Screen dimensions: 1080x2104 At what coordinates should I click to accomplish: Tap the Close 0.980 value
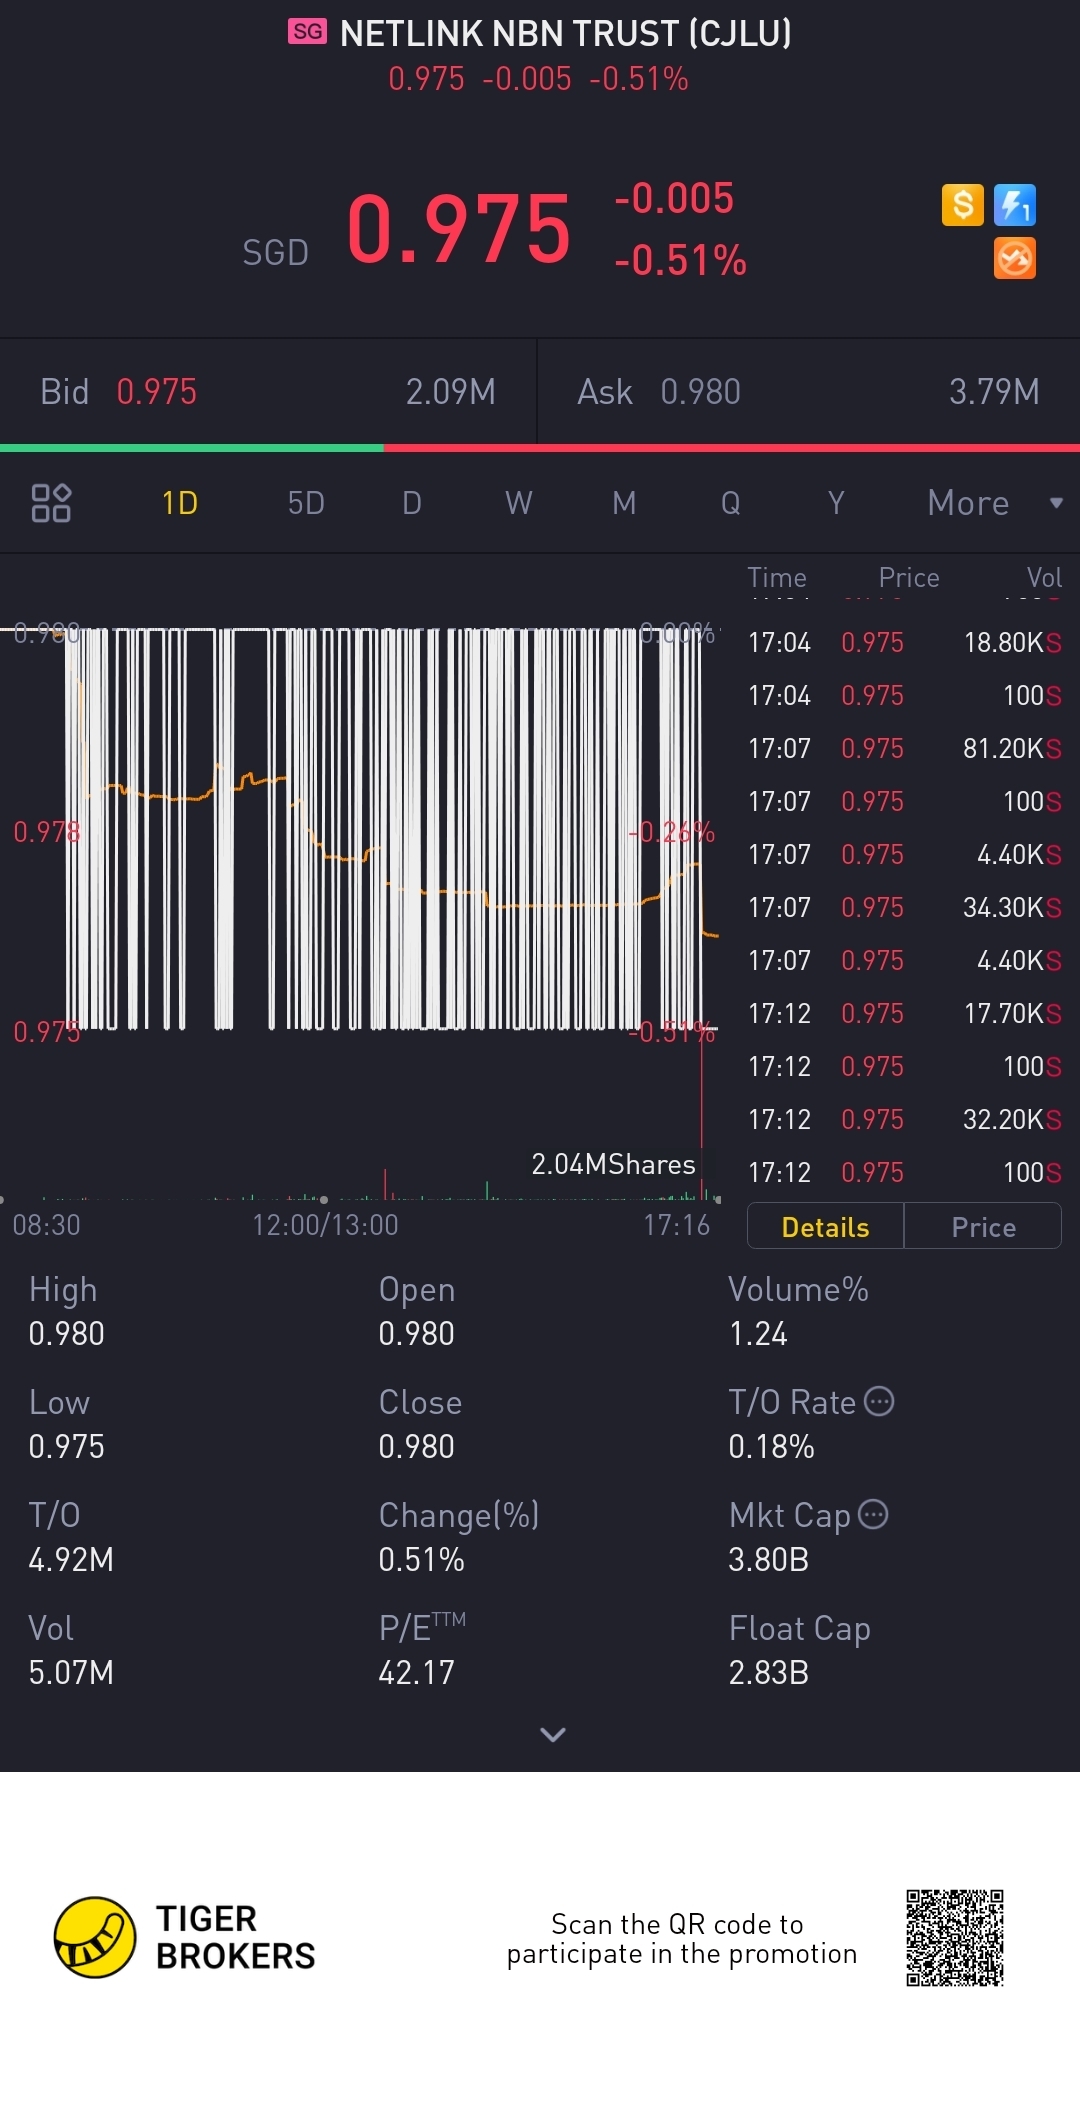[416, 1446]
